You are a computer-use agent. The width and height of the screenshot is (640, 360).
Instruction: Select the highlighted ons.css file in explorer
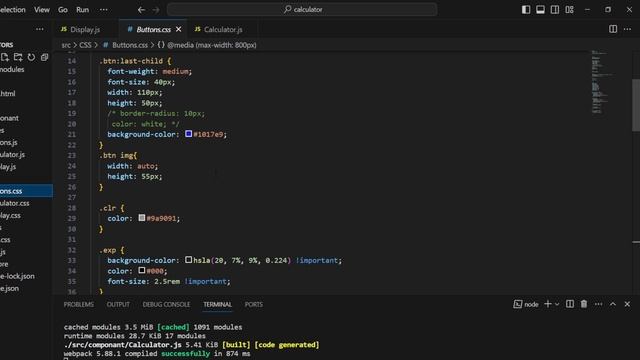pyautogui.click(x=26, y=191)
